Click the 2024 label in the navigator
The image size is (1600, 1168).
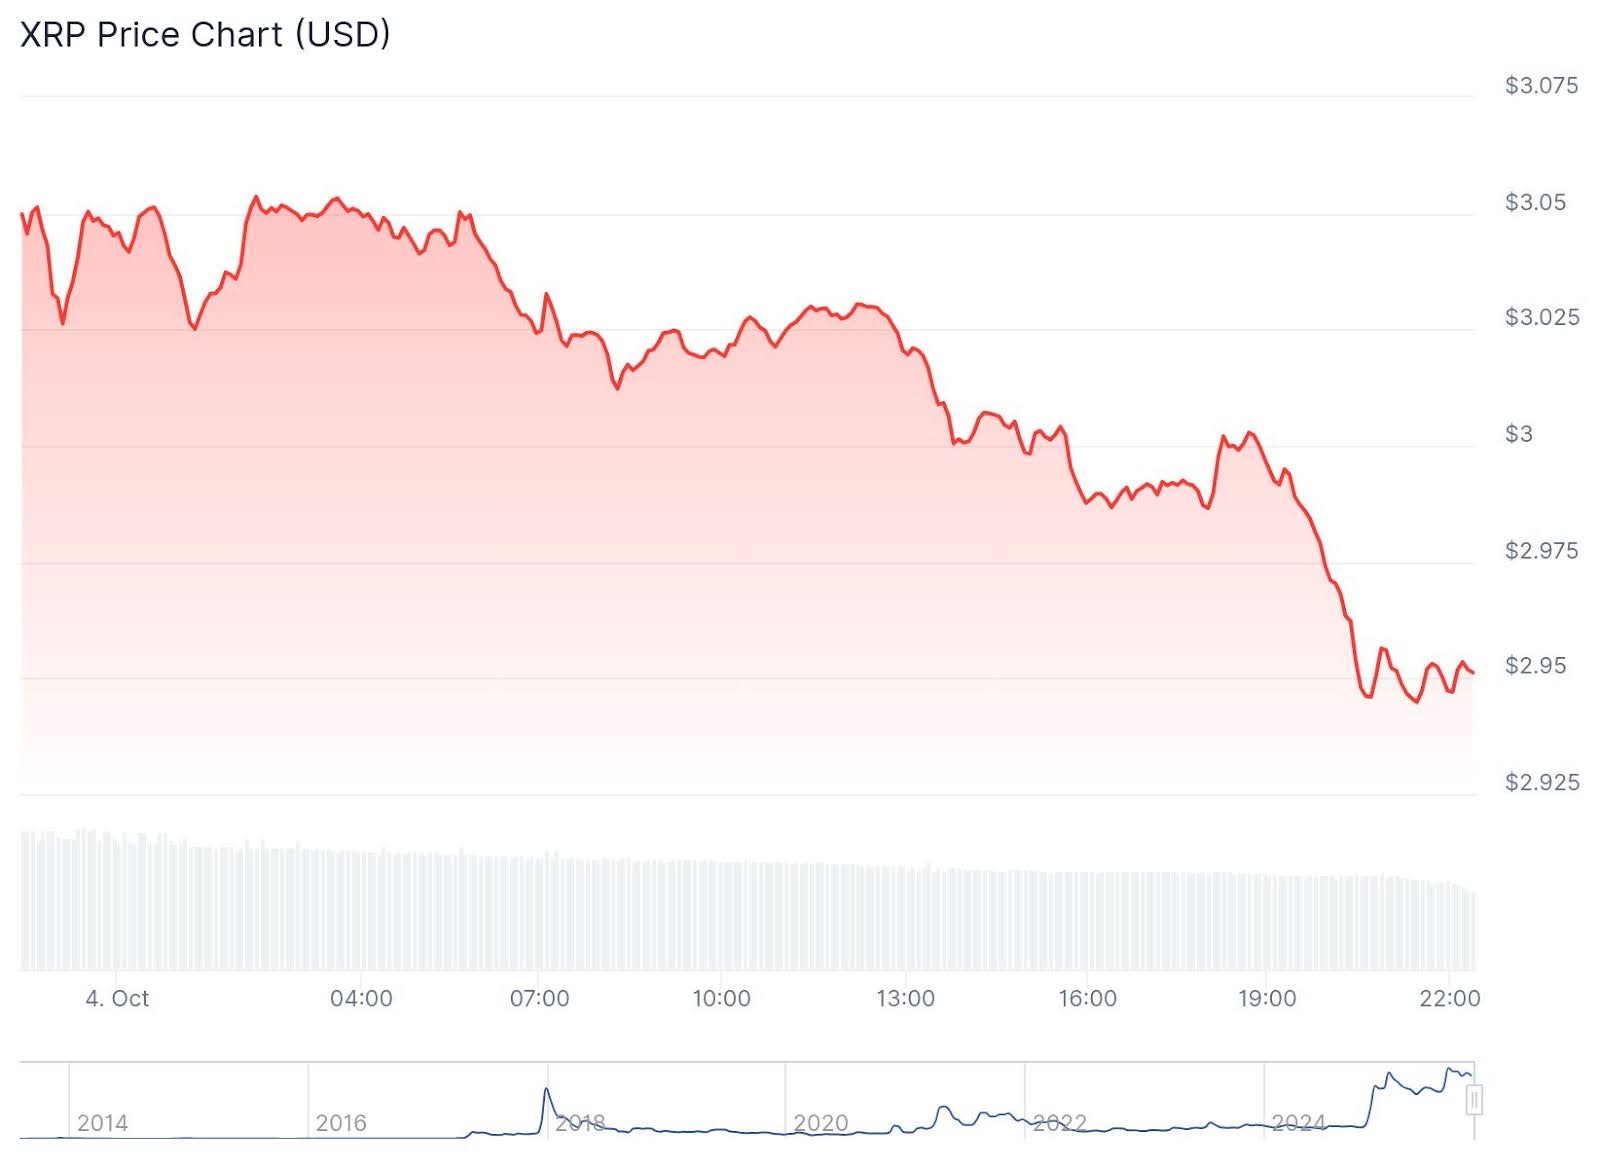(x=1298, y=1123)
